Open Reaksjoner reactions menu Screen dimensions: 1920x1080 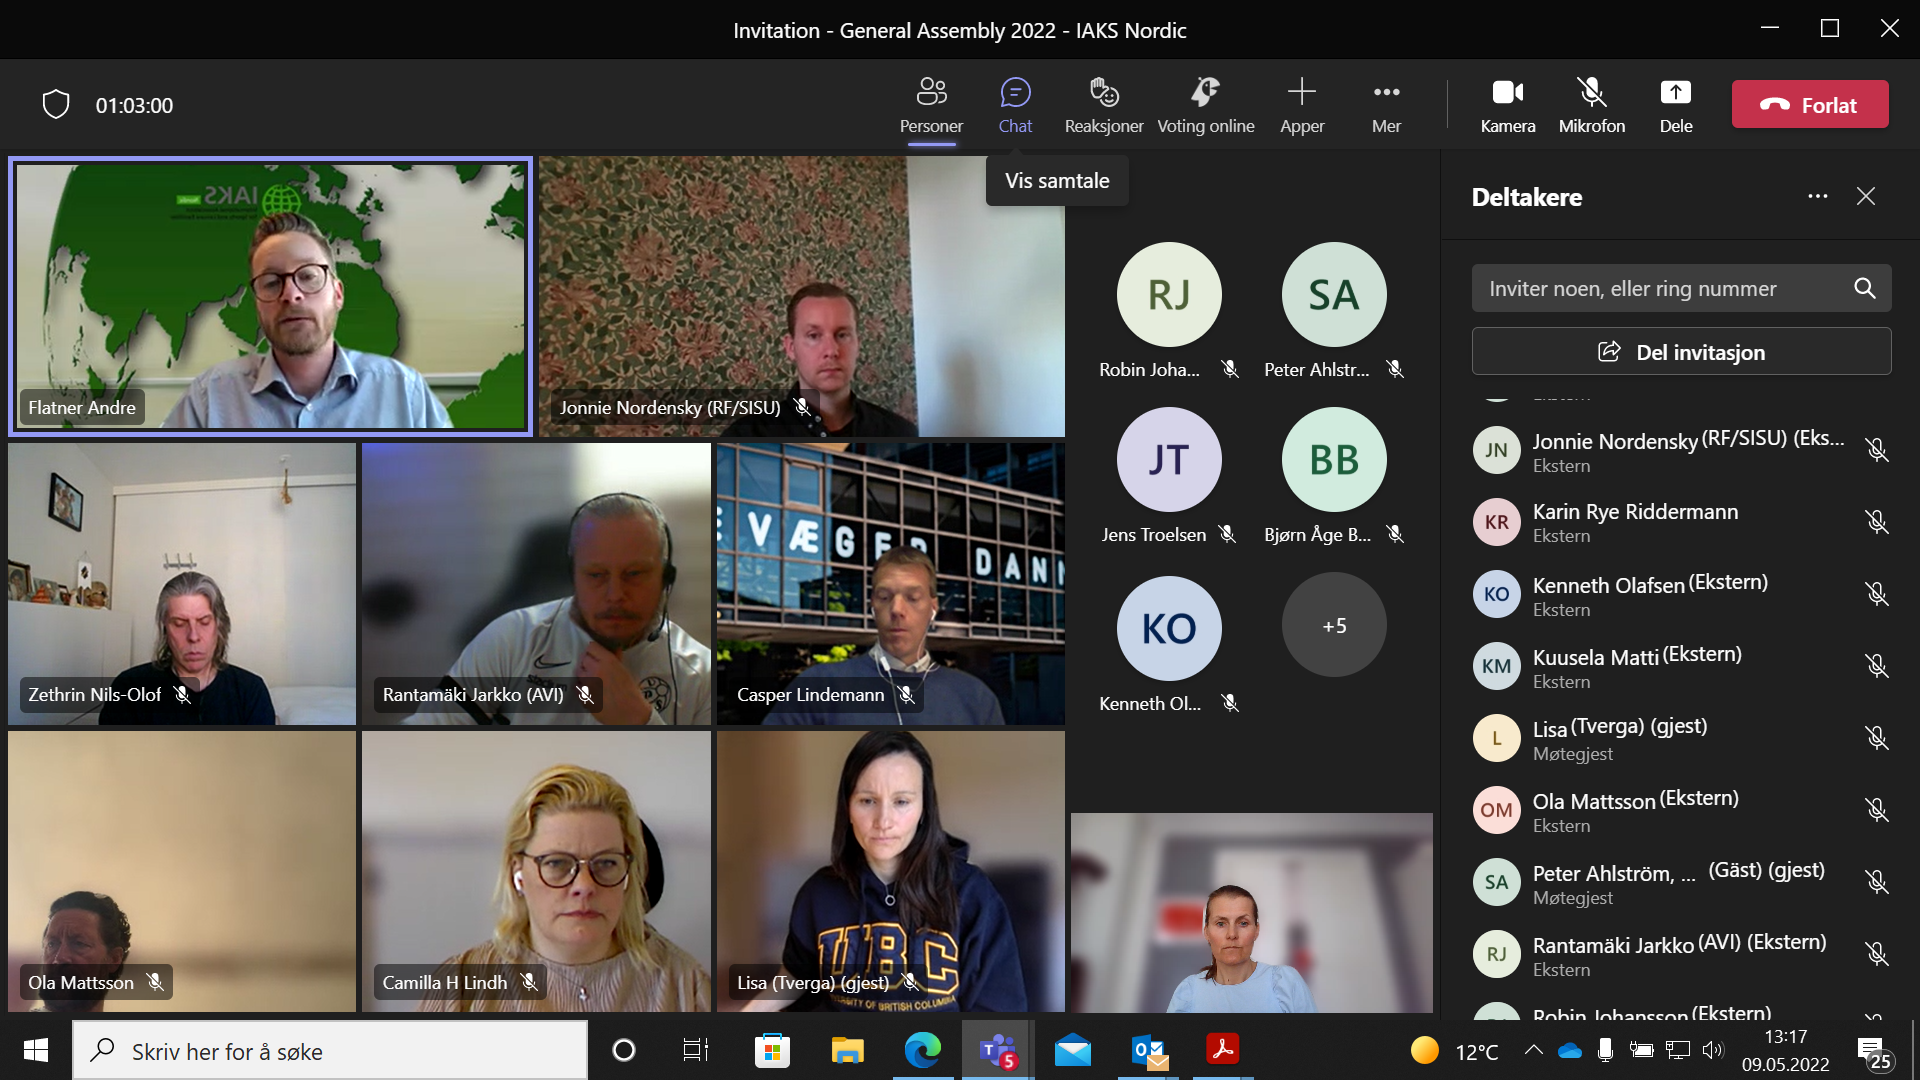tap(1104, 105)
